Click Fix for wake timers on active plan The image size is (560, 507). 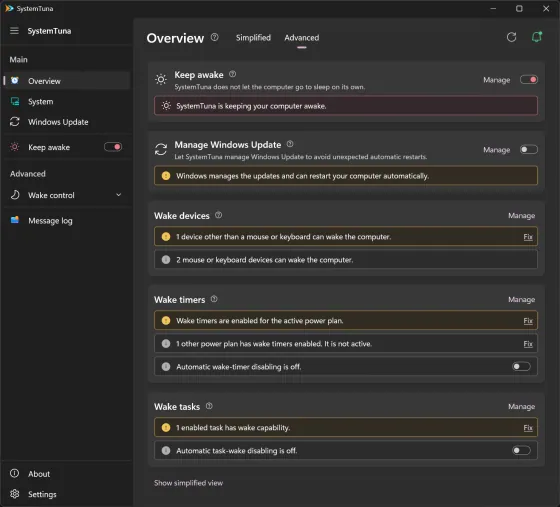528,321
